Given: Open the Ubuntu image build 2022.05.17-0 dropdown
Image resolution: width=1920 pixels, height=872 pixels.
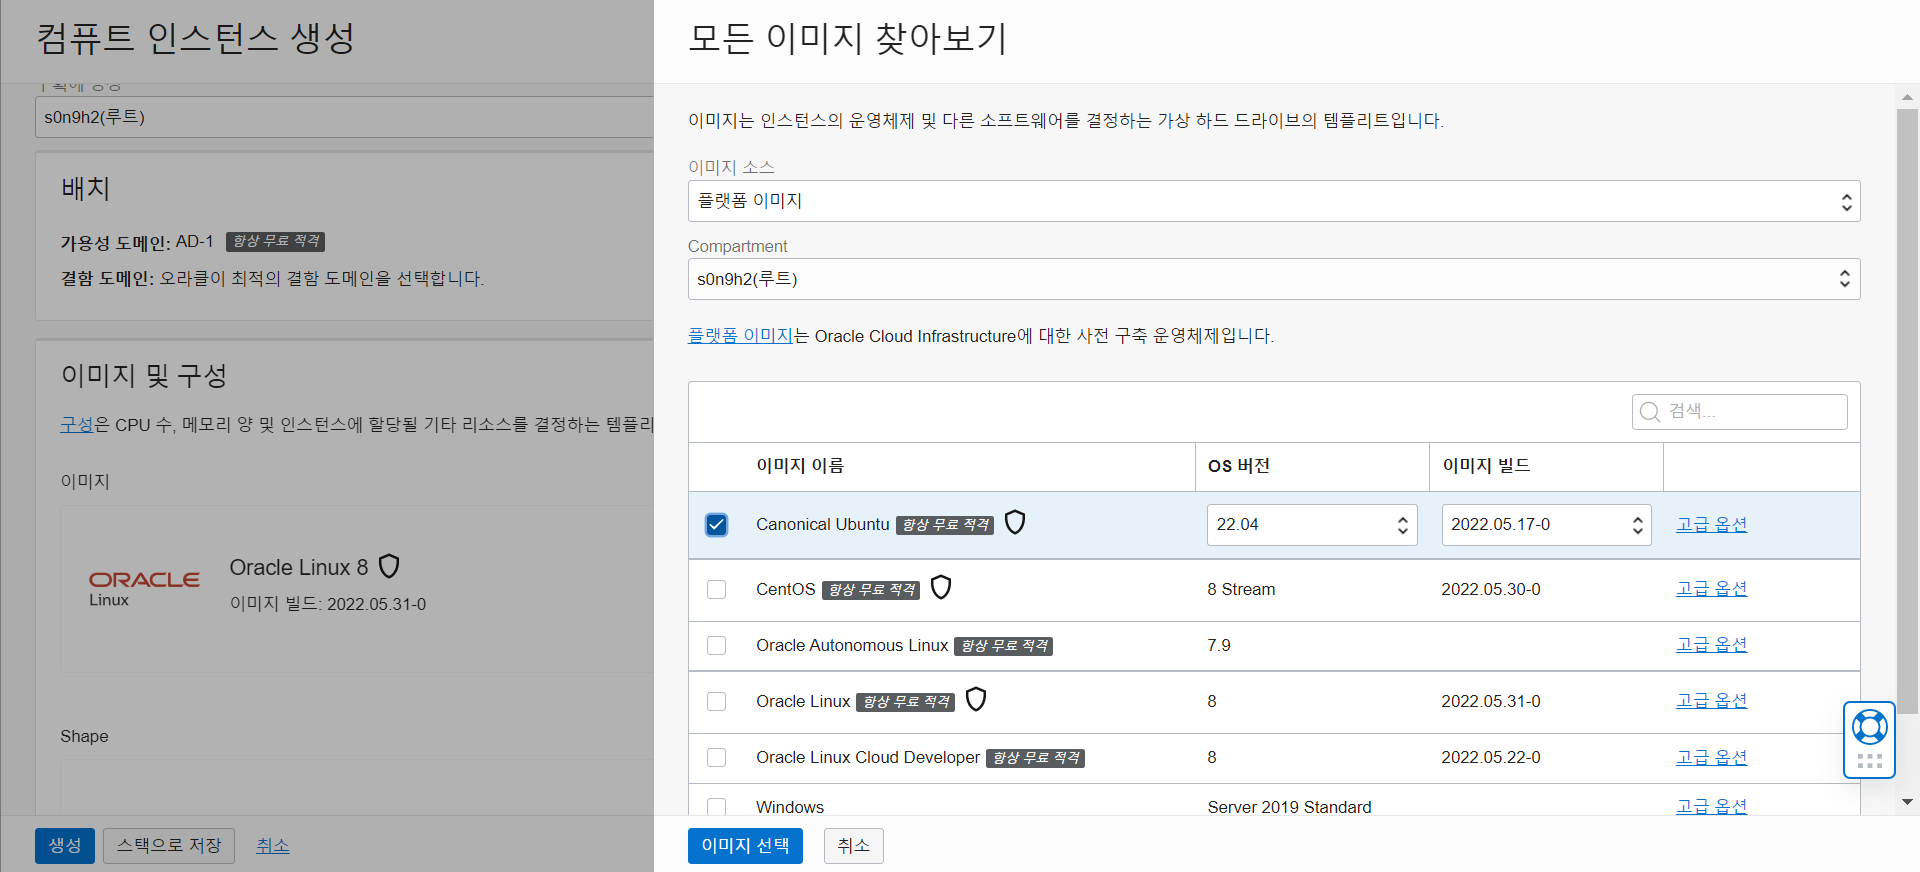Looking at the screenshot, I should (x=1546, y=525).
